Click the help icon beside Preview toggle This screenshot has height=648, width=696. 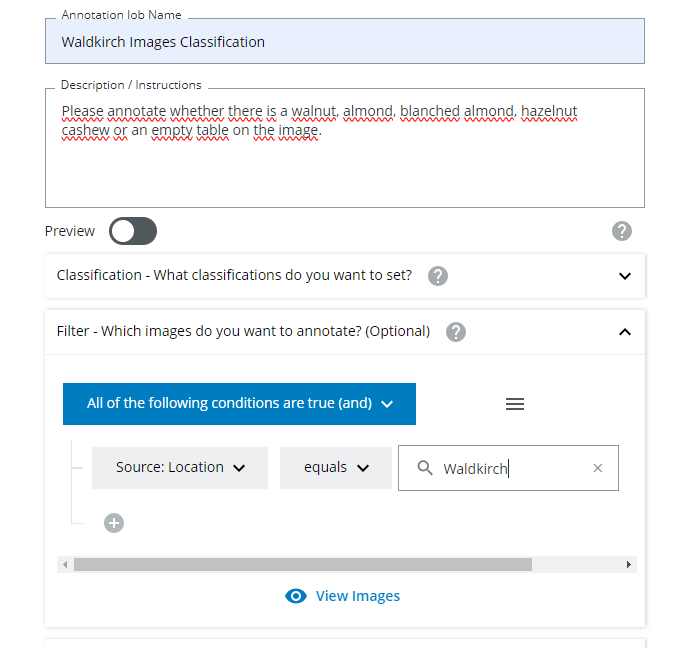621,231
